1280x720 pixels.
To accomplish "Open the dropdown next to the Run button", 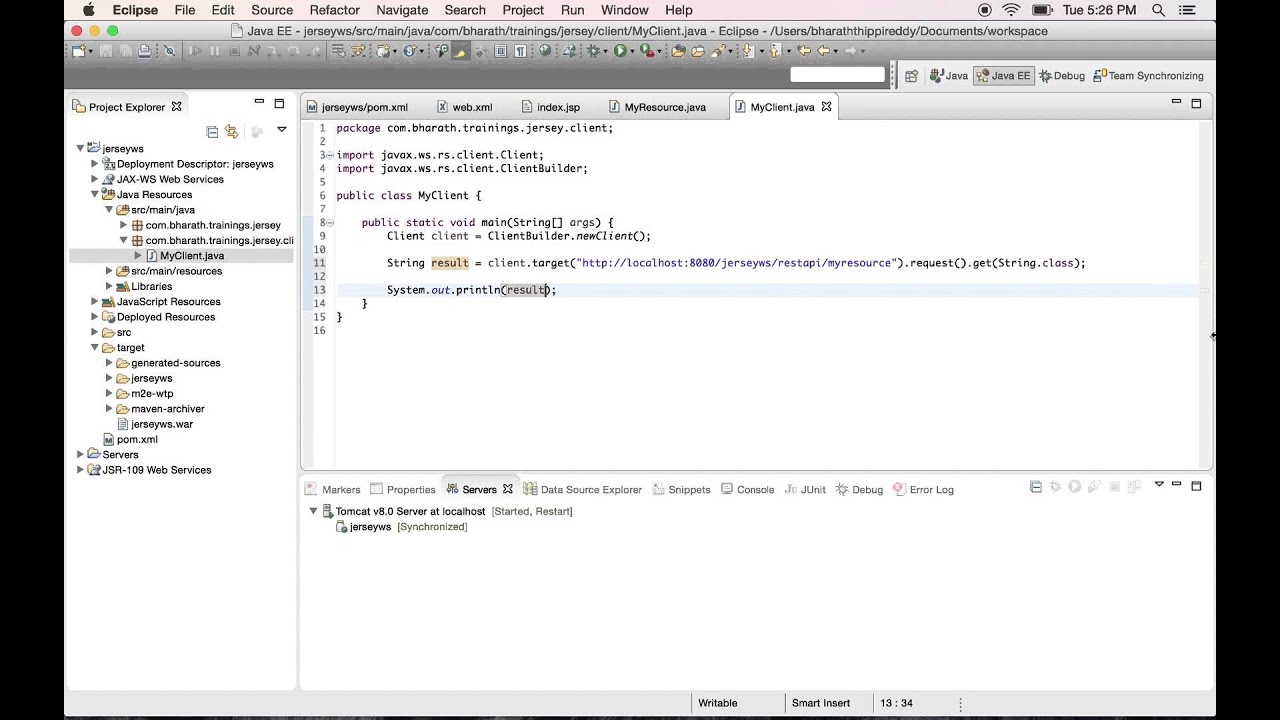I will point(632,51).
